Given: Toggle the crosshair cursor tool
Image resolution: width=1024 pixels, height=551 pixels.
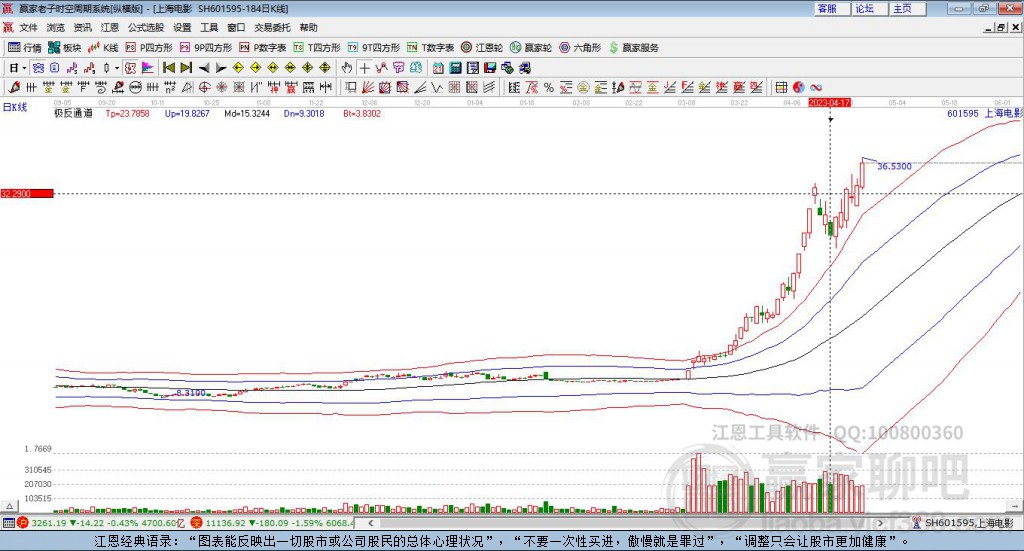Looking at the screenshot, I should (x=364, y=68).
